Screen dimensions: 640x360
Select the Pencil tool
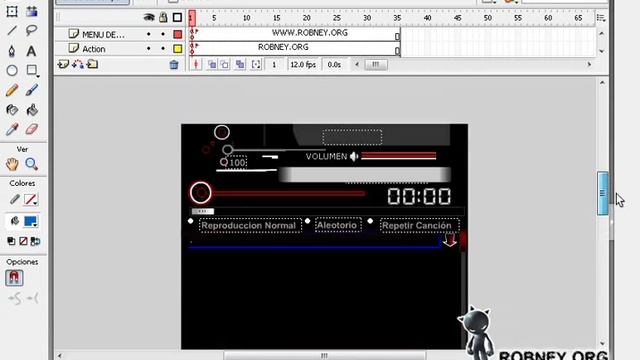[x=12, y=90]
